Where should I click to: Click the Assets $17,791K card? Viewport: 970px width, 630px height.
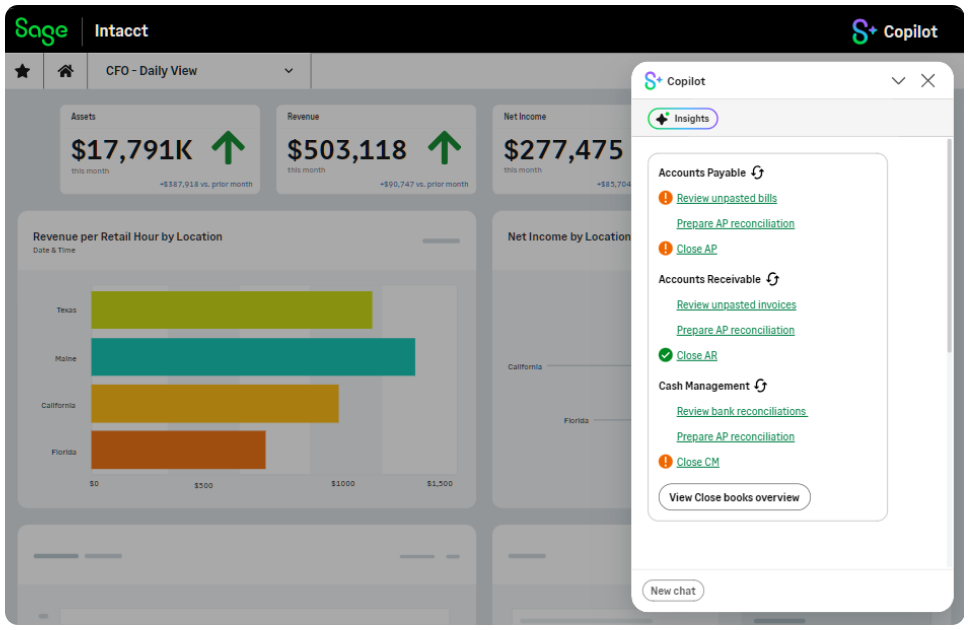click(160, 149)
